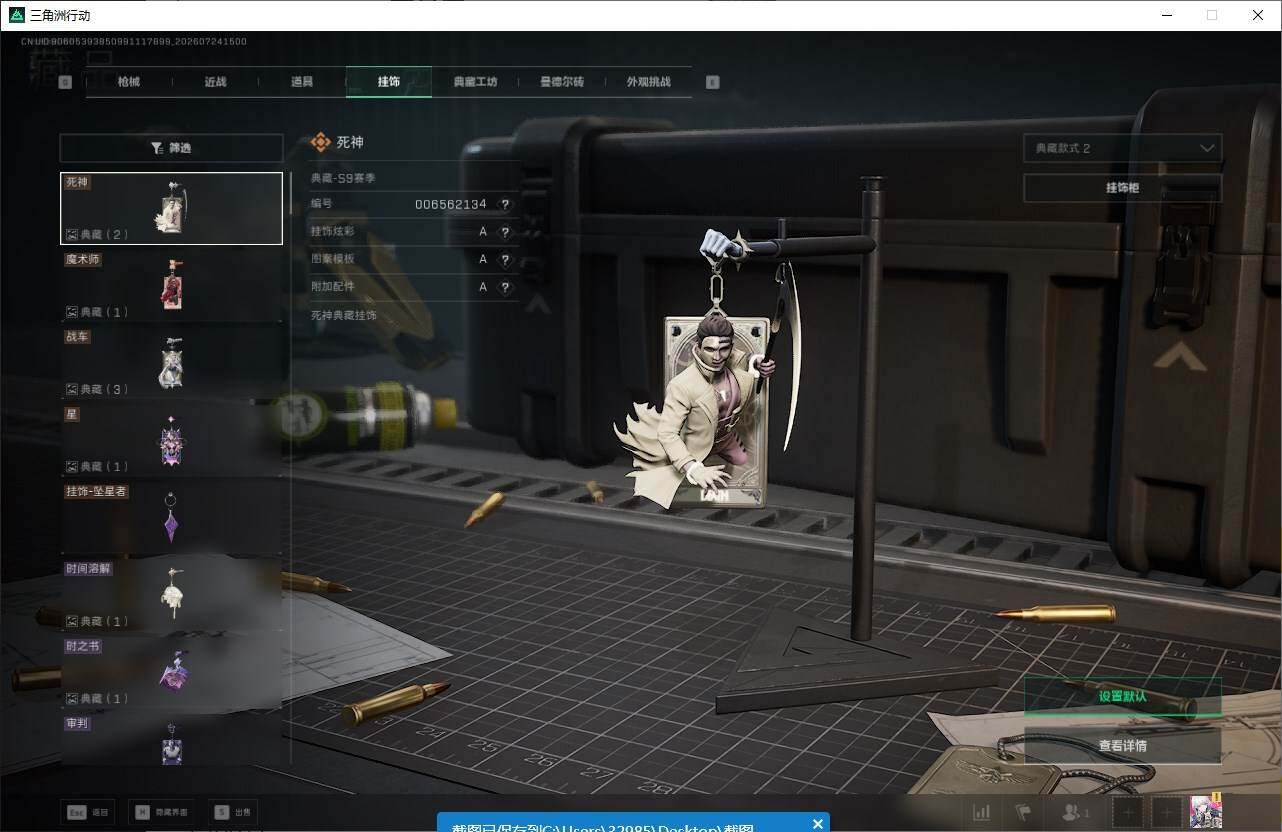
Task: Open the bar chart stats icon
Action: [x=982, y=813]
